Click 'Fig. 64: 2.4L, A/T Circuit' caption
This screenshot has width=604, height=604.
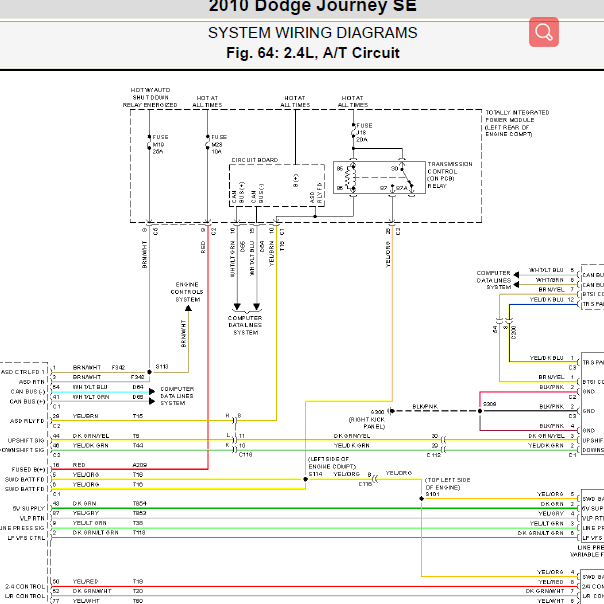[x=312, y=53]
